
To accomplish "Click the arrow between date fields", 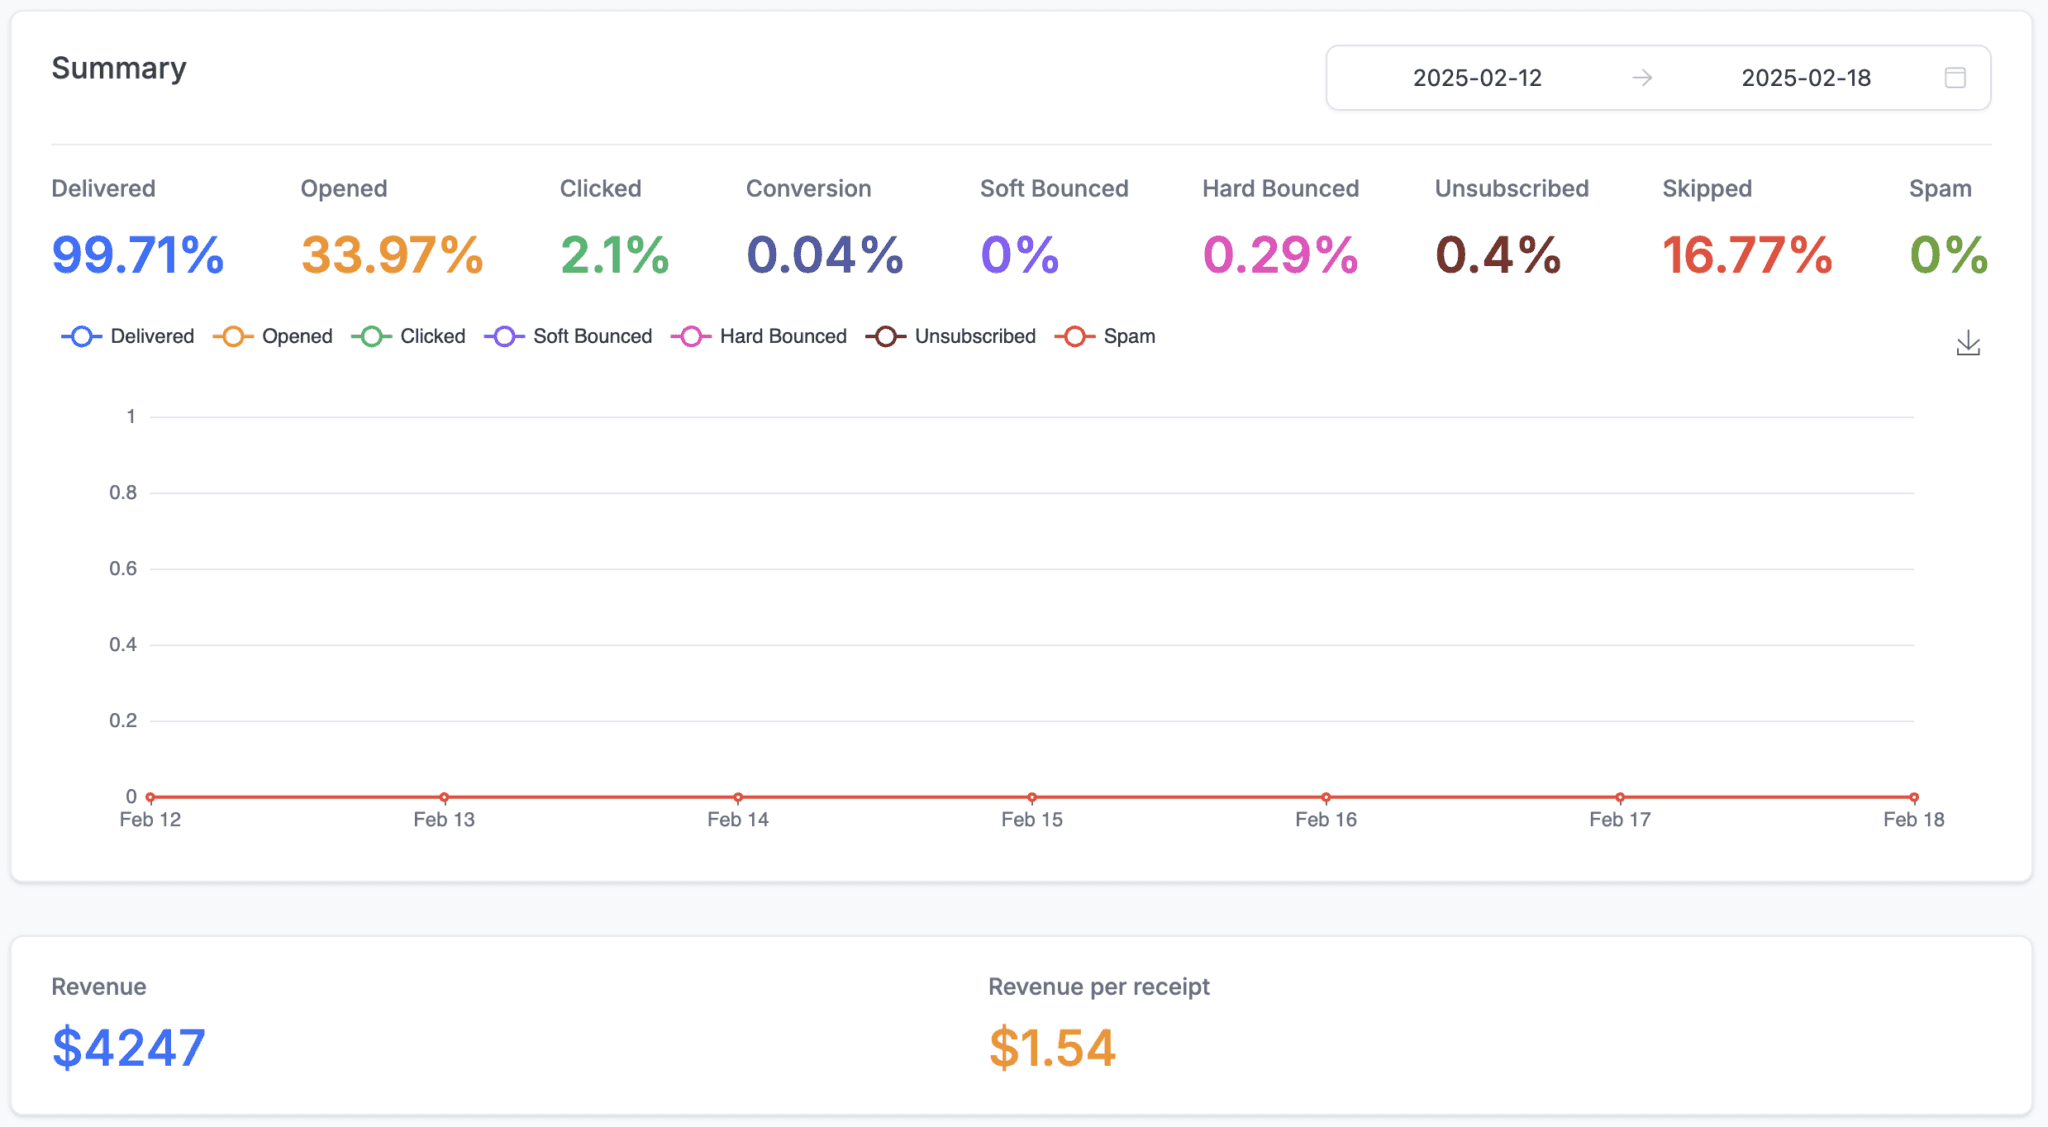I will coord(1642,78).
